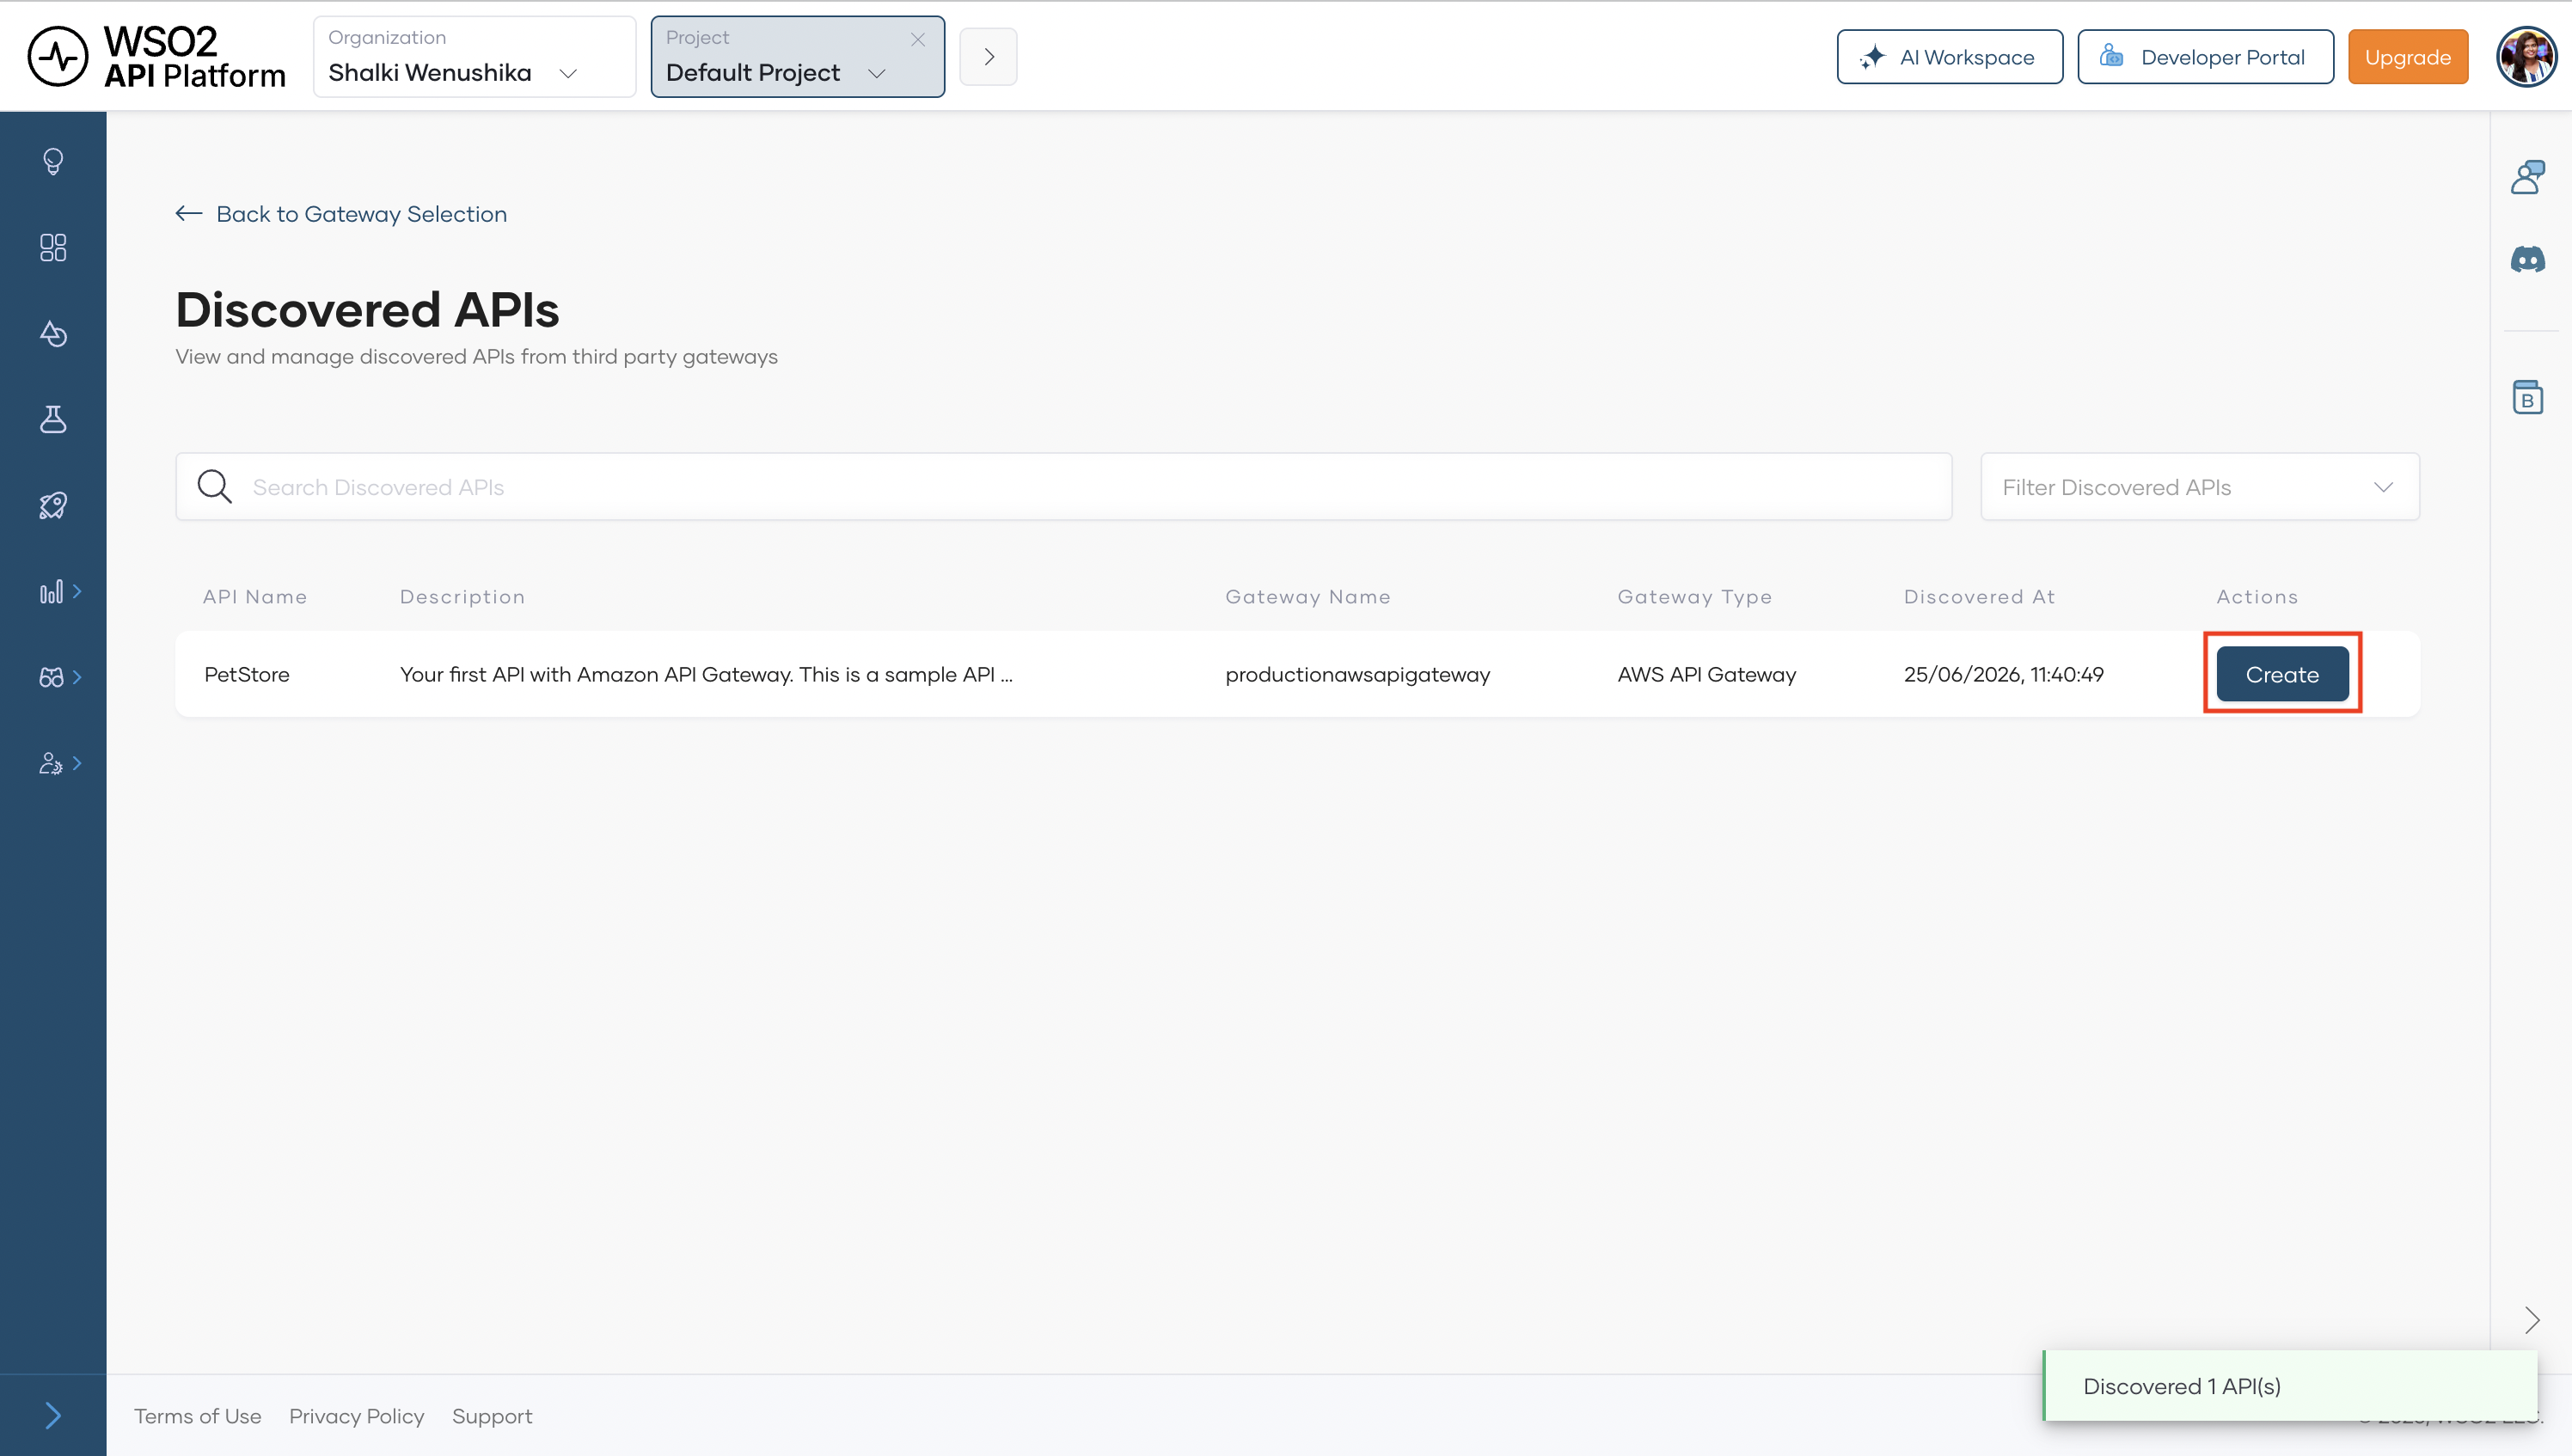Open the Developer Portal
The height and width of the screenshot is (1456, 2572).
2205,57
